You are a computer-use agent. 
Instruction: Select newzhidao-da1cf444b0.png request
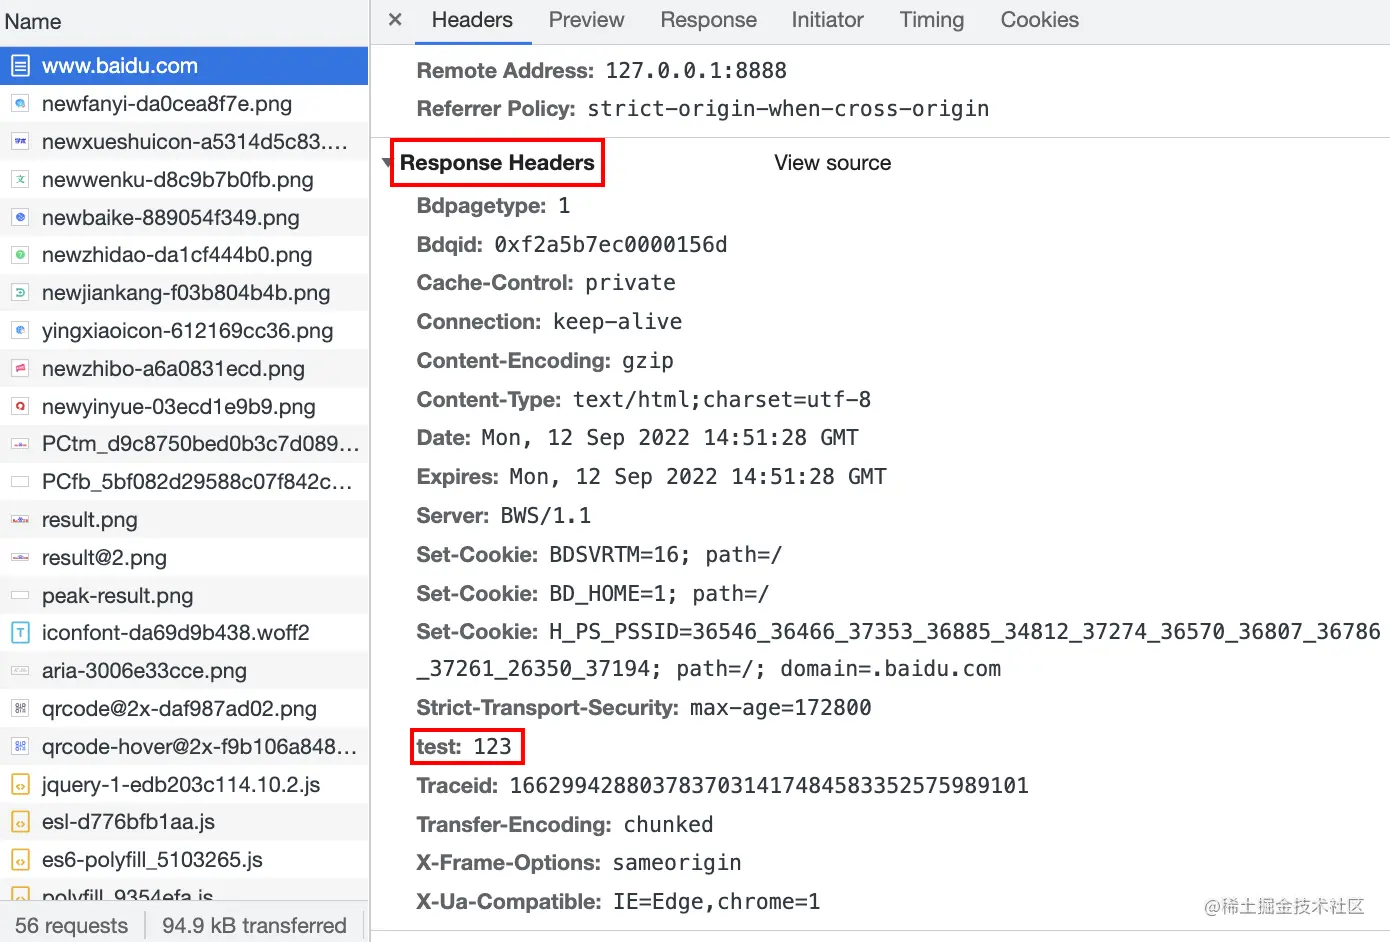click(x=184, y=255)
